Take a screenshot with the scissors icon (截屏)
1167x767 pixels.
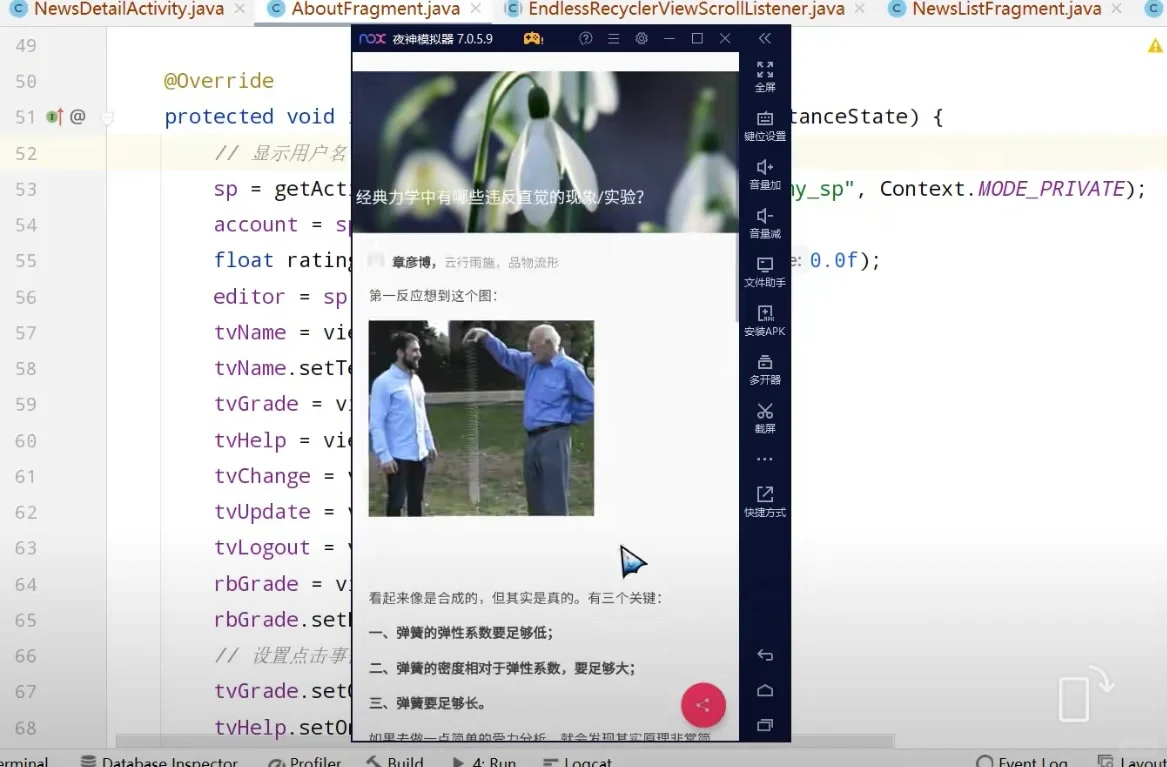764,418
